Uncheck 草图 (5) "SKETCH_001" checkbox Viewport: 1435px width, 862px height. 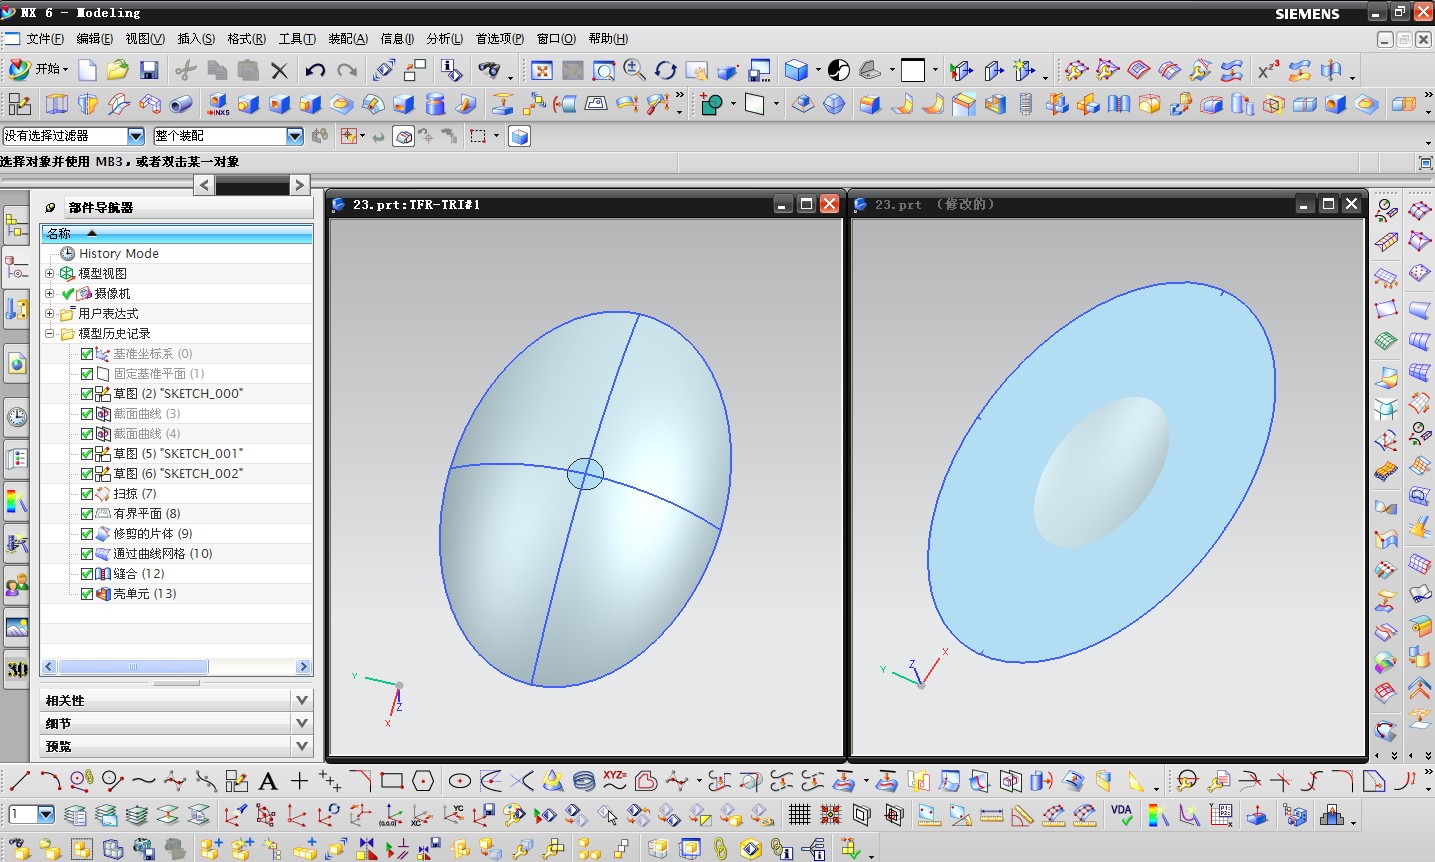[87, 454]
